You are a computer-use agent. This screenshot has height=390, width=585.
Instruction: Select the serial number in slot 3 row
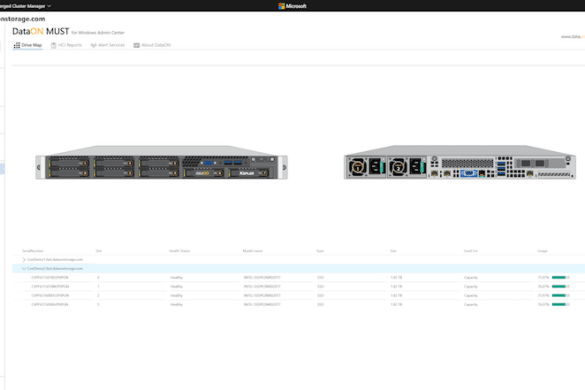click(x=50, y=305)
